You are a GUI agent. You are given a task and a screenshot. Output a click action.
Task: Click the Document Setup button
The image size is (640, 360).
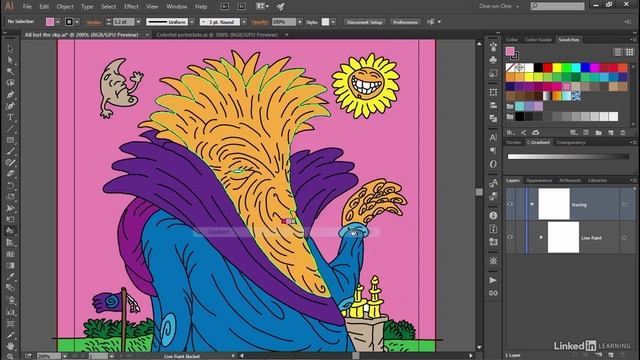[x=364, y=22]
